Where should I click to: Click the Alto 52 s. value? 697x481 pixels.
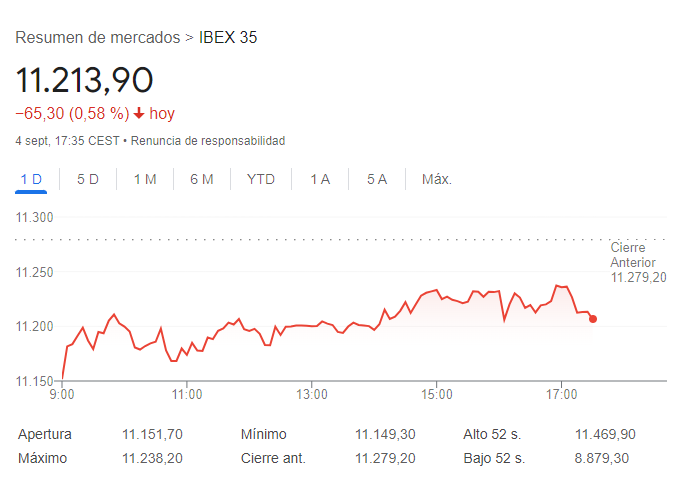click(605, 434)
